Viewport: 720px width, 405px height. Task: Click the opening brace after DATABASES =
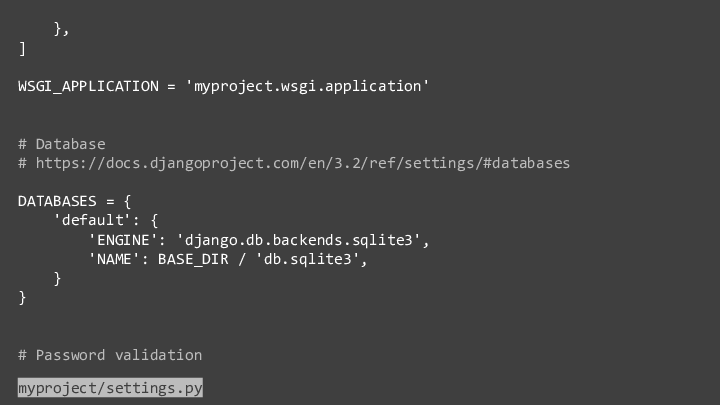127,202
